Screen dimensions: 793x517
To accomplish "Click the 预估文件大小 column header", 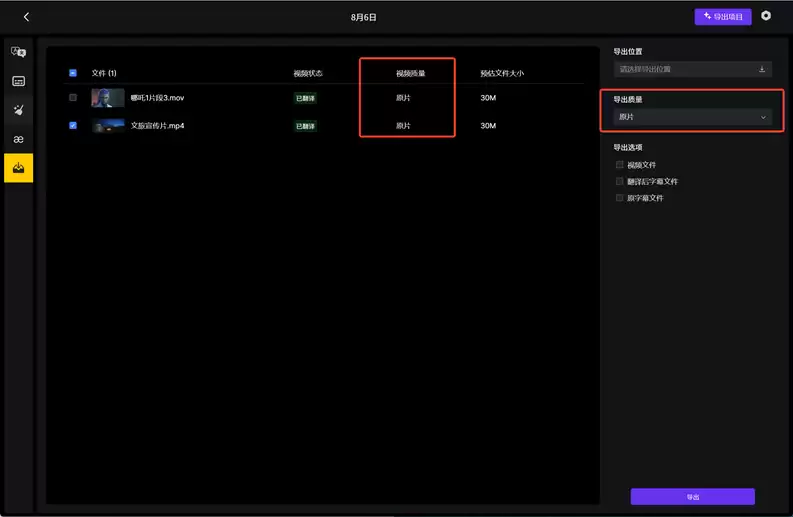I will pyautogui.click(x=502, y=73).
